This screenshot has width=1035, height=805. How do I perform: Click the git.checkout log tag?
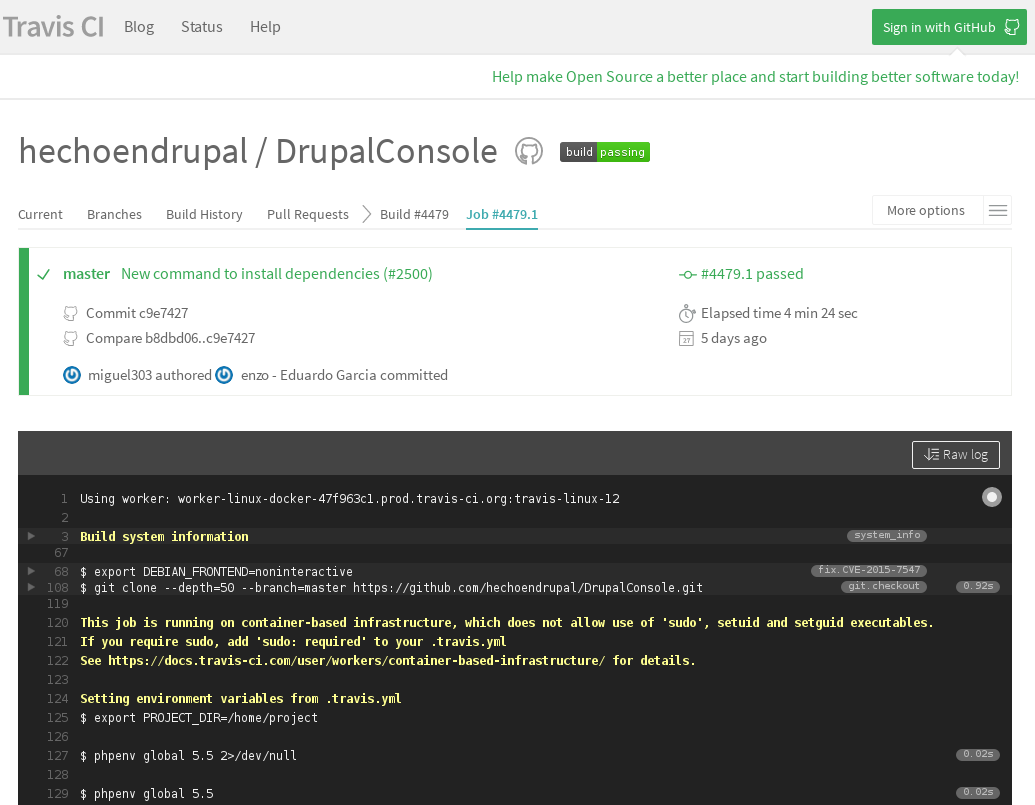coord(883,586)
